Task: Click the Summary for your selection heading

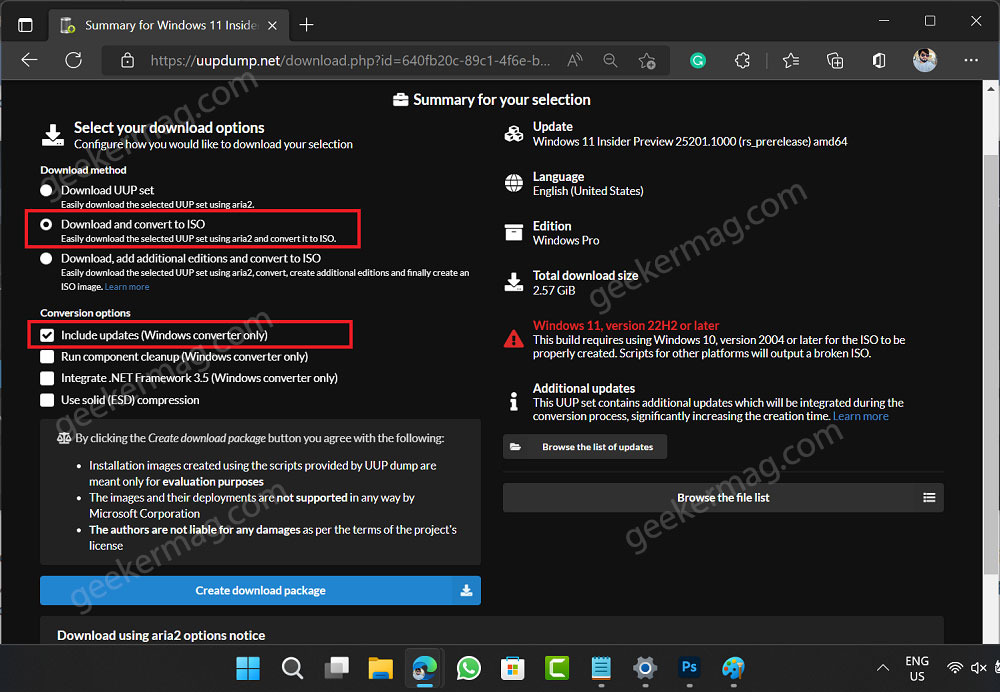Action: click(501, 99)
